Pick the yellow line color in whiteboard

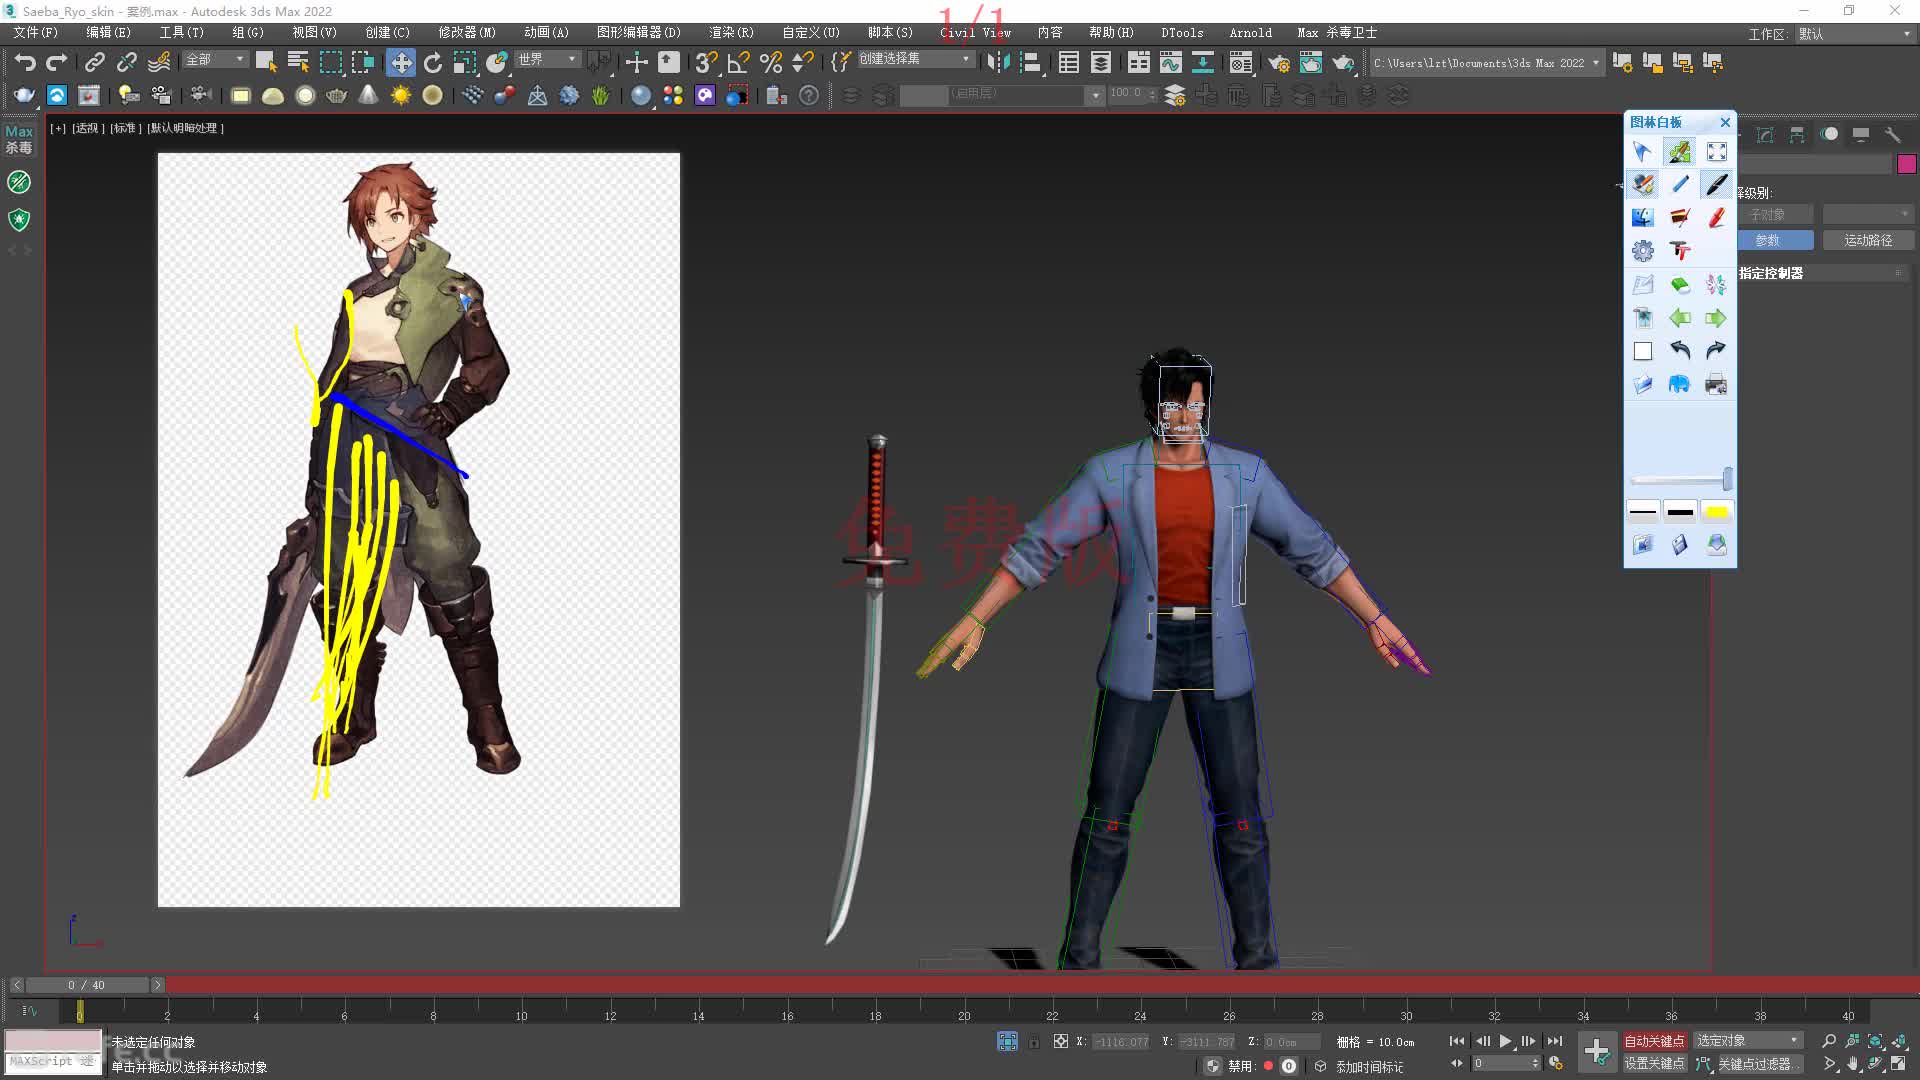pyautogui.click(x=1717, y=512)
